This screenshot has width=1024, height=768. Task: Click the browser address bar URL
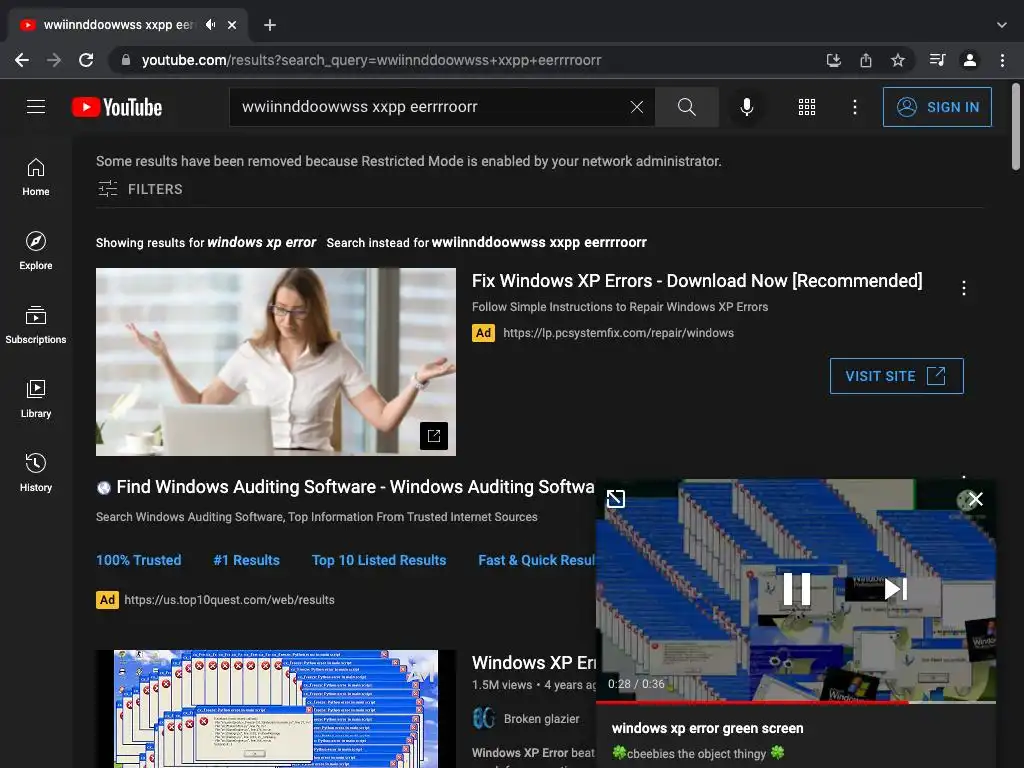(371, 60)
